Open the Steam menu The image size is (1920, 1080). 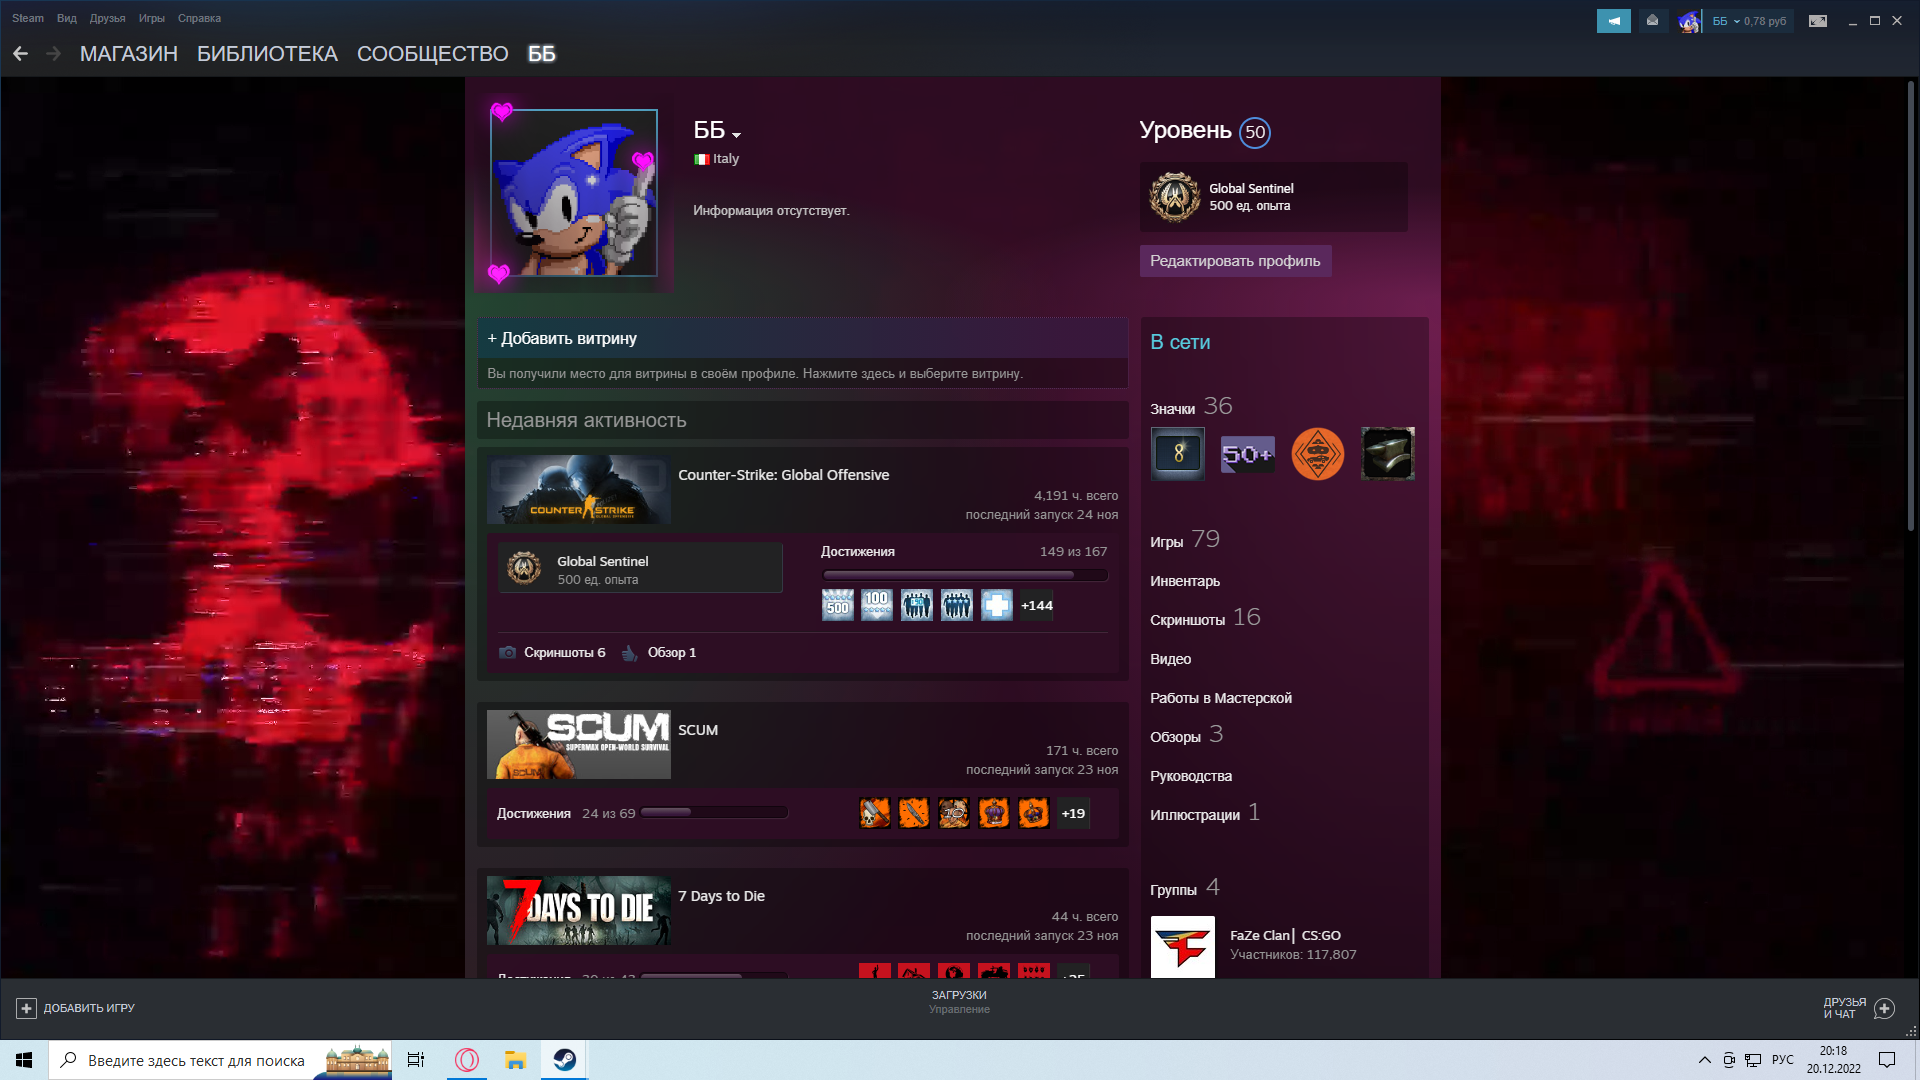[x=28, y=18]
